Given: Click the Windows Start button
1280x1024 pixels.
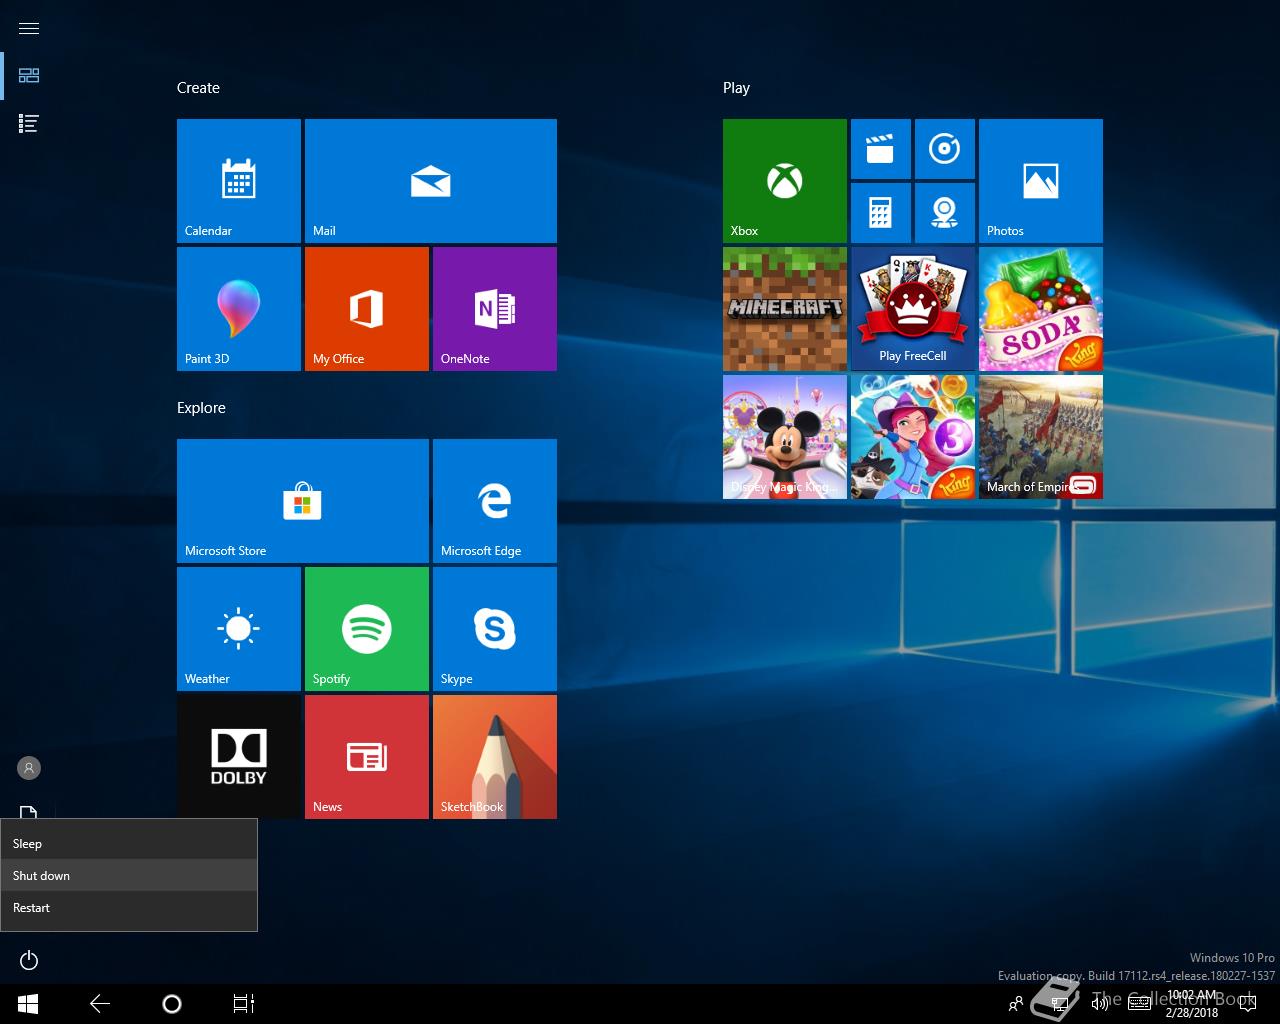Looking at the screenshot, I should coord(28,1004).
